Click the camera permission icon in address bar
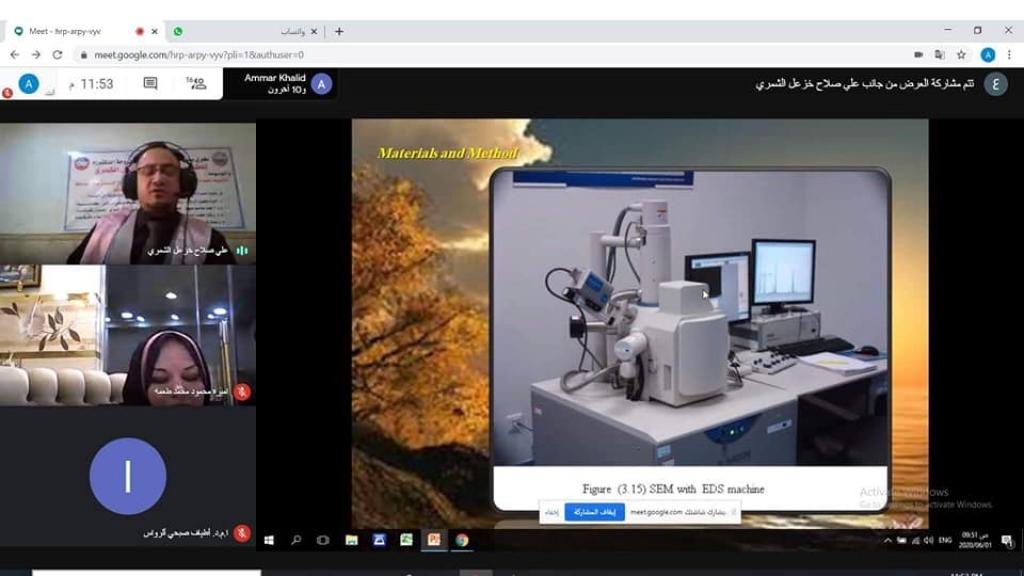 click(x=918, y=55)
